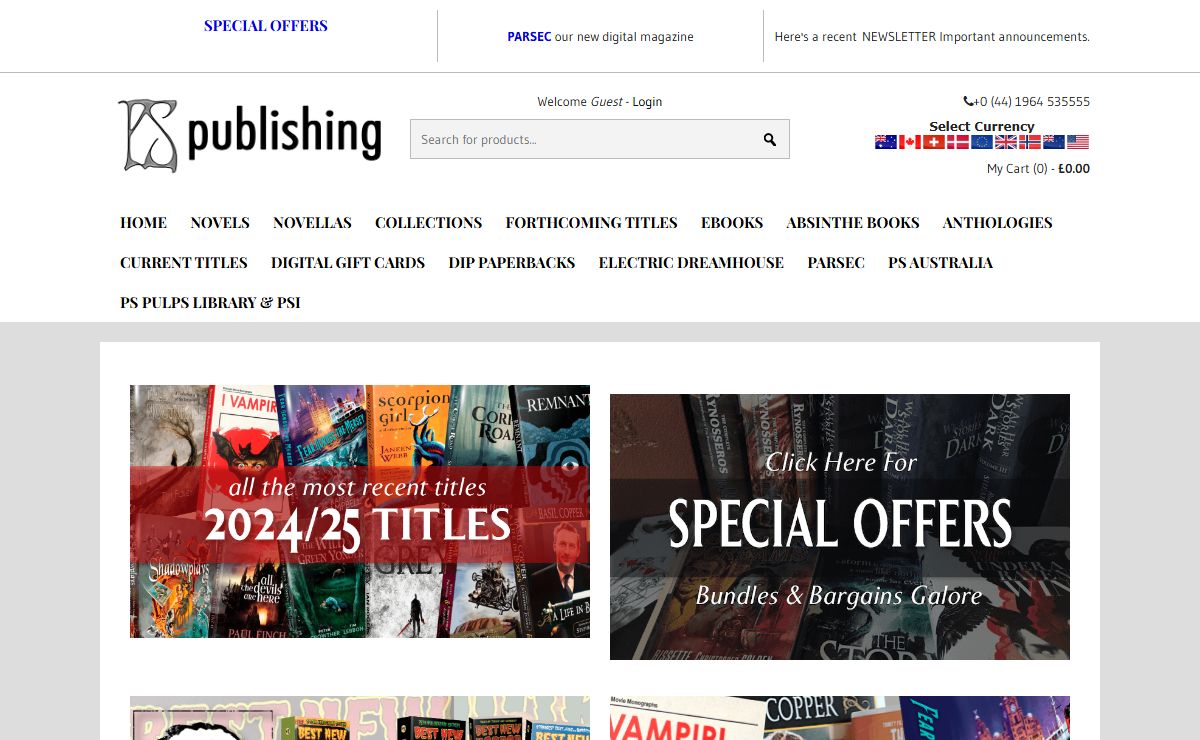The height and width of the screenshot is (740, 1200).
Task: Click the search magnifier icon
Action: pos(770,140)
